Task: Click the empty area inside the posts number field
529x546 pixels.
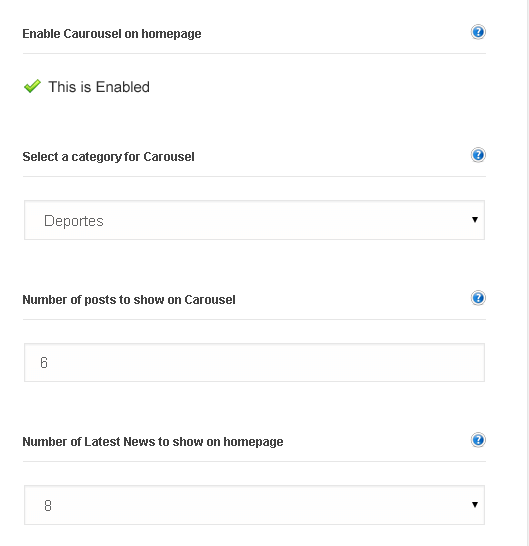Action: click(x=265, y=362)
